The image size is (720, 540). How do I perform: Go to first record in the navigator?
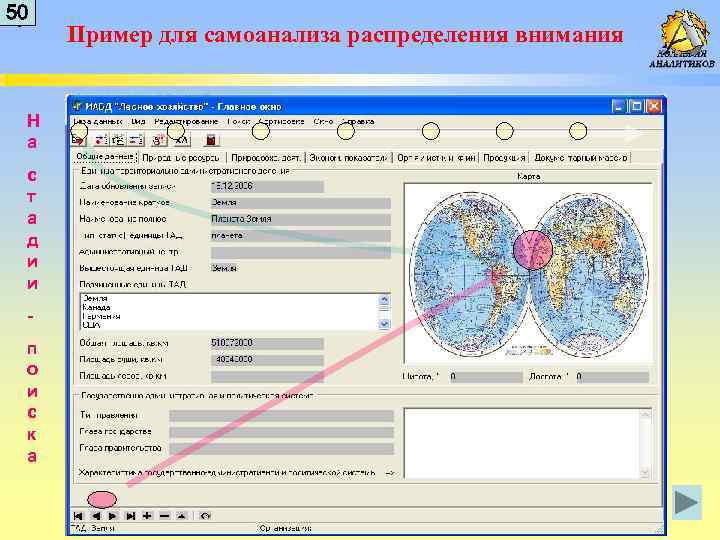pos(78,516)
